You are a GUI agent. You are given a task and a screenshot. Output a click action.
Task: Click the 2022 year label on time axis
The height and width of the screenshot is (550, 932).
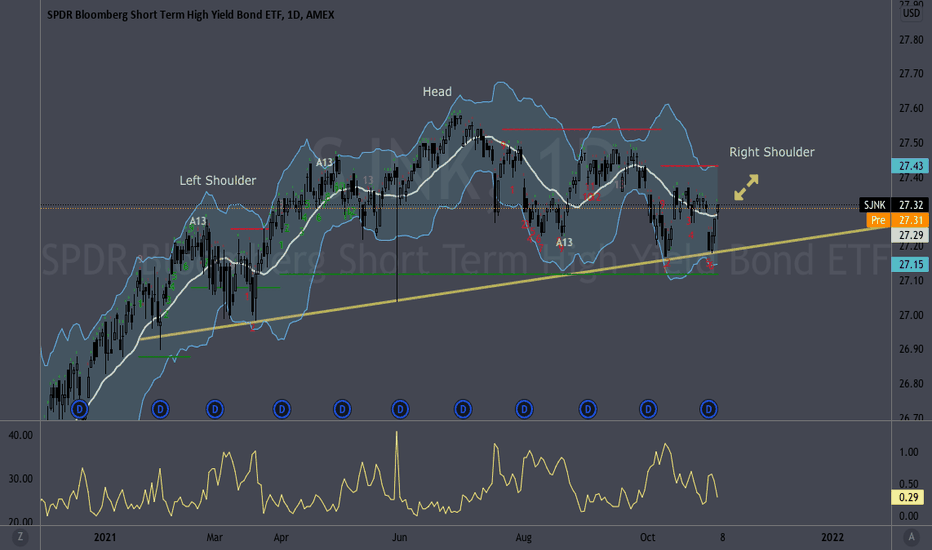pyautogui.click(x=832, y=538)
